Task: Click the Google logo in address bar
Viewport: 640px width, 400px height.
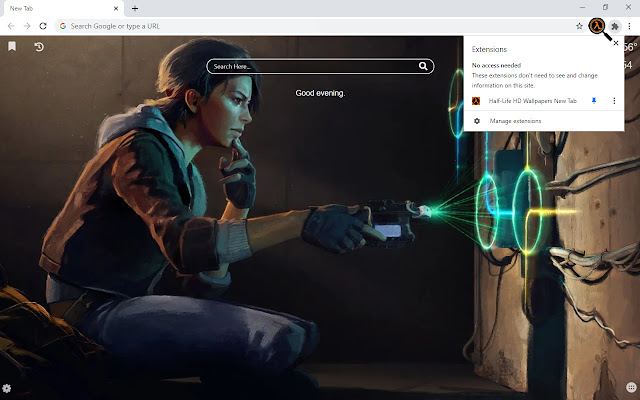Action: 63,26
